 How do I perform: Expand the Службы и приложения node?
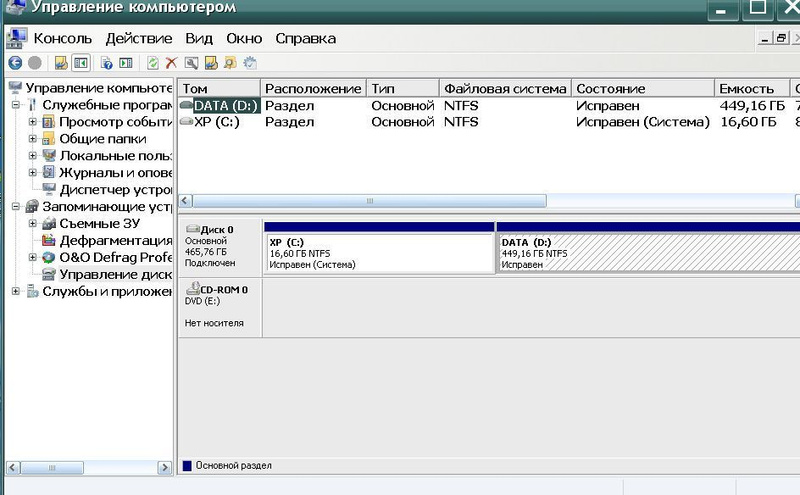(16, 291)
